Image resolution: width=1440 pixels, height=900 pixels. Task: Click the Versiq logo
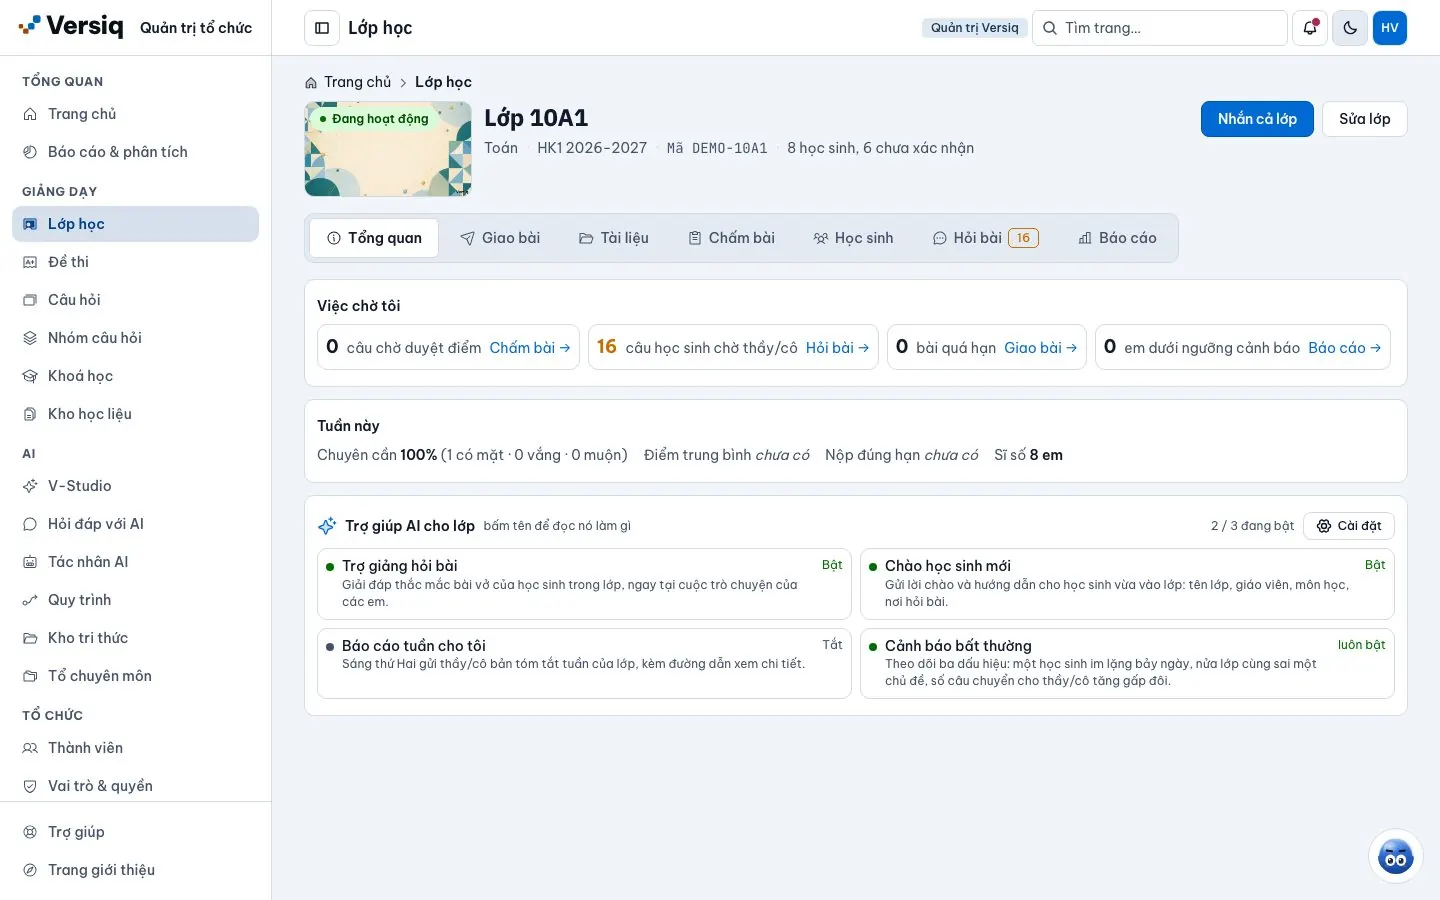71,27
